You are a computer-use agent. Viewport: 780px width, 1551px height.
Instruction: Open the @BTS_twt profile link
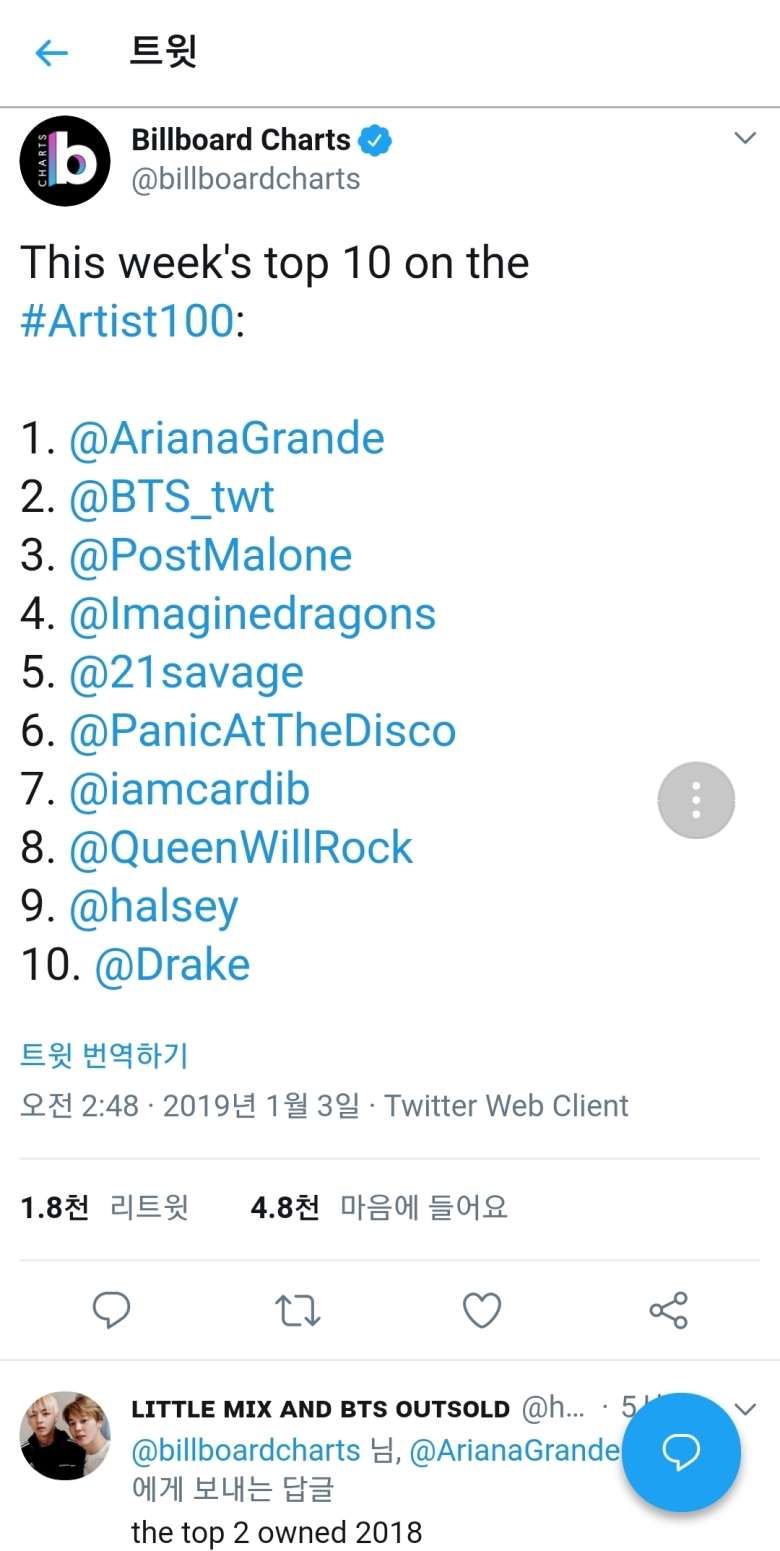pyautogui.click(x=172, y=497)
